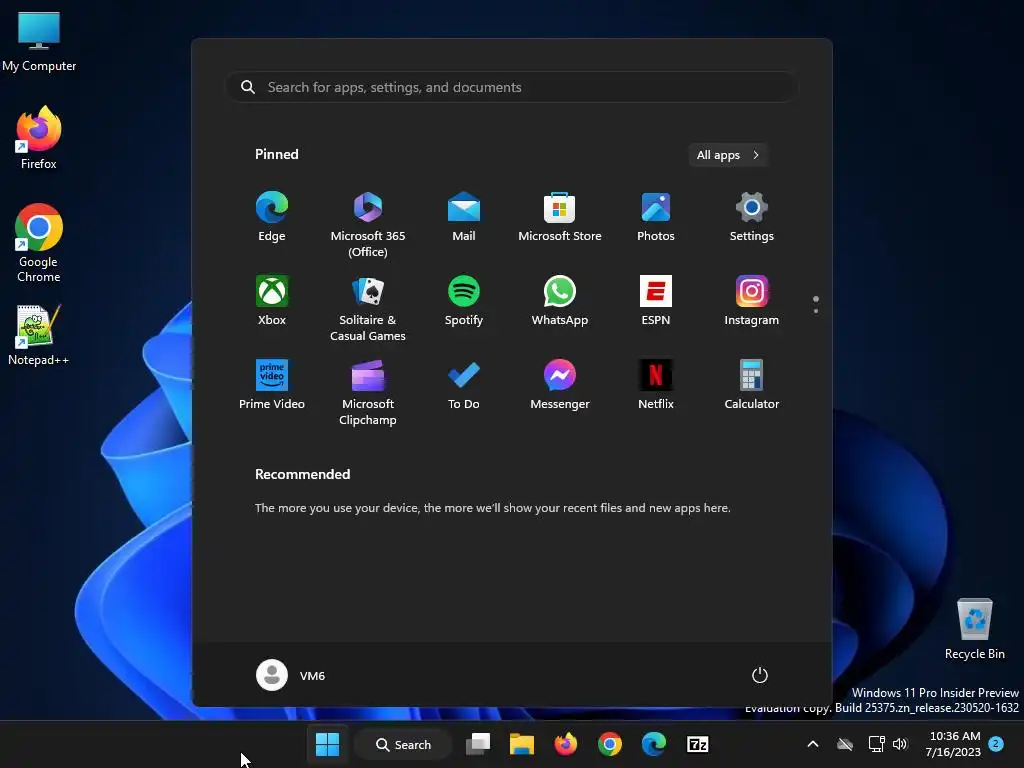This screenshot has height=768, width=1024.
Task: Open Microsoft Store from Start menu
Action: pos(560,217)
